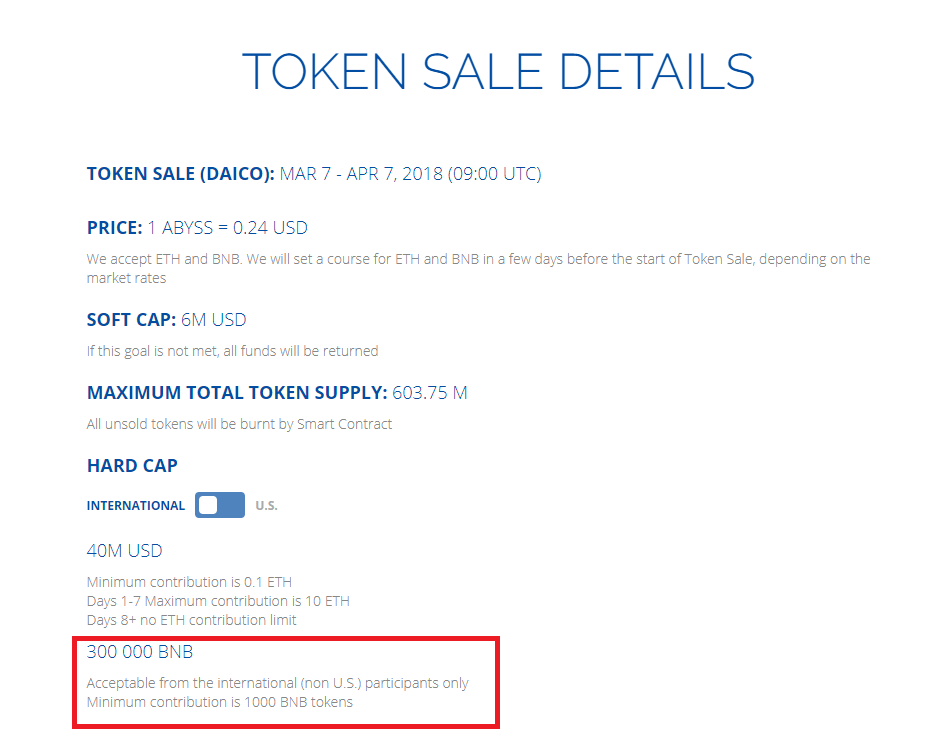The height and width of the screenshot is (752, 929).
Task: Toggle the International/U.S. hard cap switch
Action: (x=220, y=505)
